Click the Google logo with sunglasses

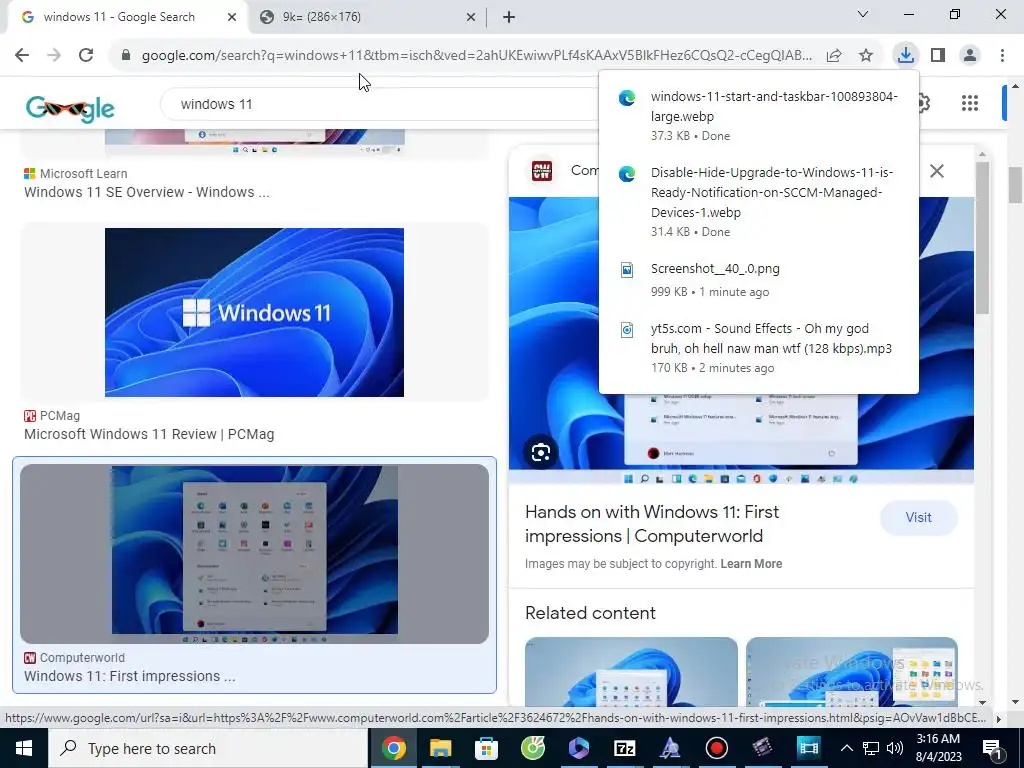click(x=70, y=108)
